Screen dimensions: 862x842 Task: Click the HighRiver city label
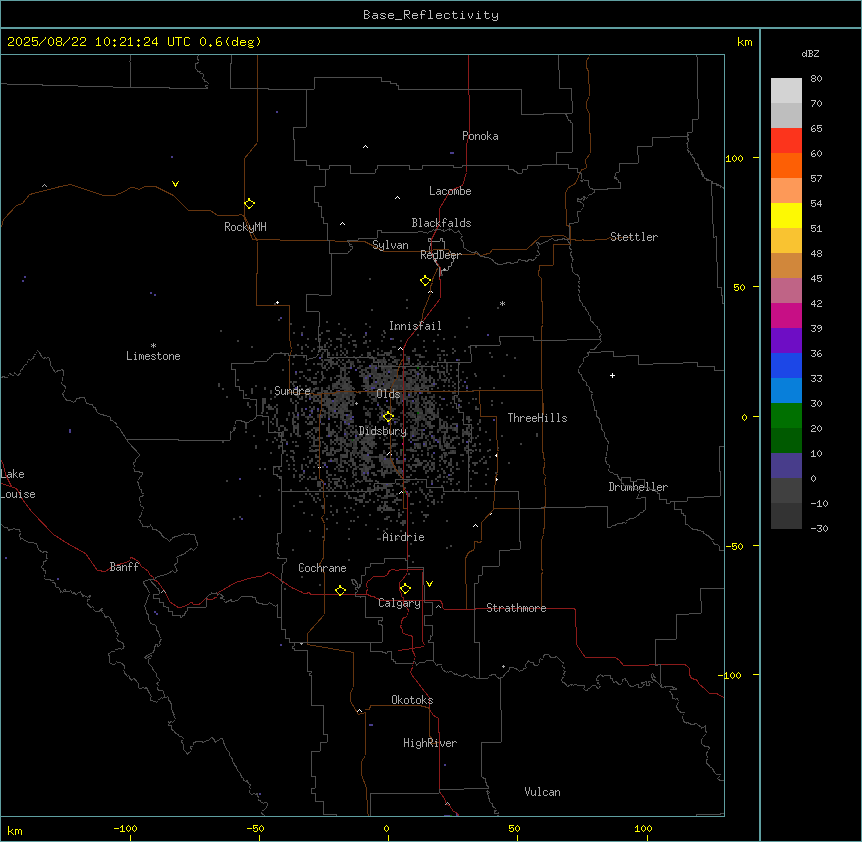430,743
